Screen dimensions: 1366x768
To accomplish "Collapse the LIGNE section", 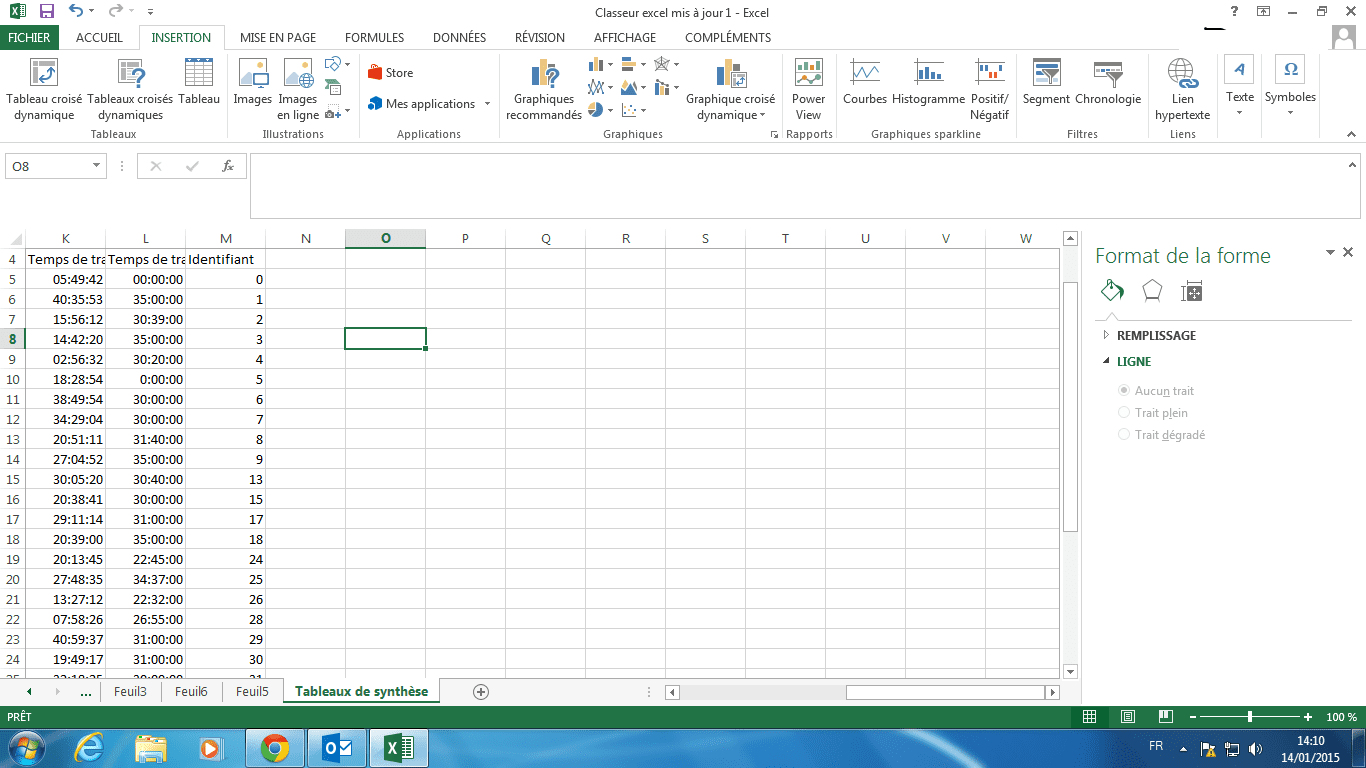I will tap(1133, 362).
